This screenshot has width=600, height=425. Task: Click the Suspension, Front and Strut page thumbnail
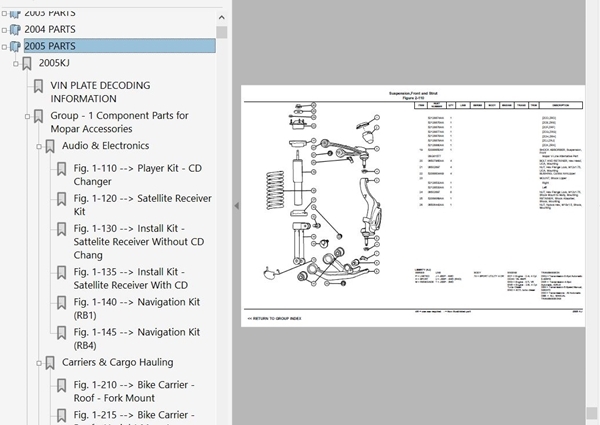[413, 206]
